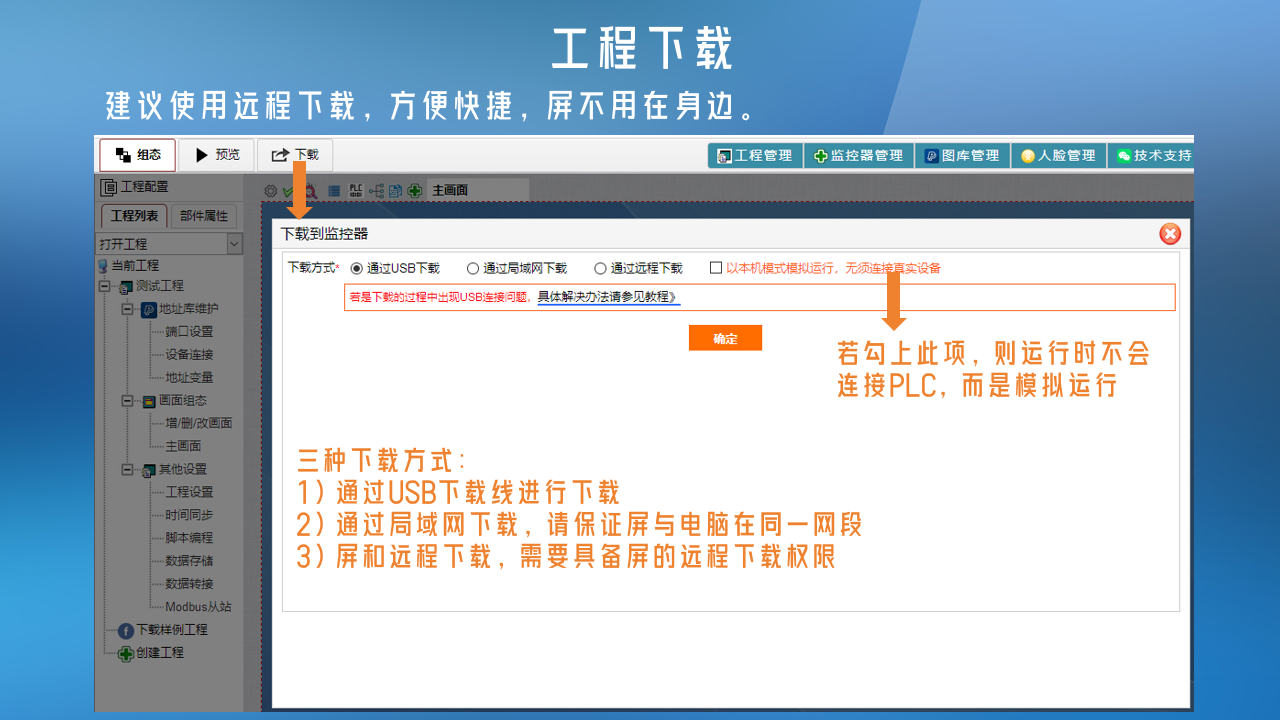Open 图库管理 gallery management

point(961,156)
